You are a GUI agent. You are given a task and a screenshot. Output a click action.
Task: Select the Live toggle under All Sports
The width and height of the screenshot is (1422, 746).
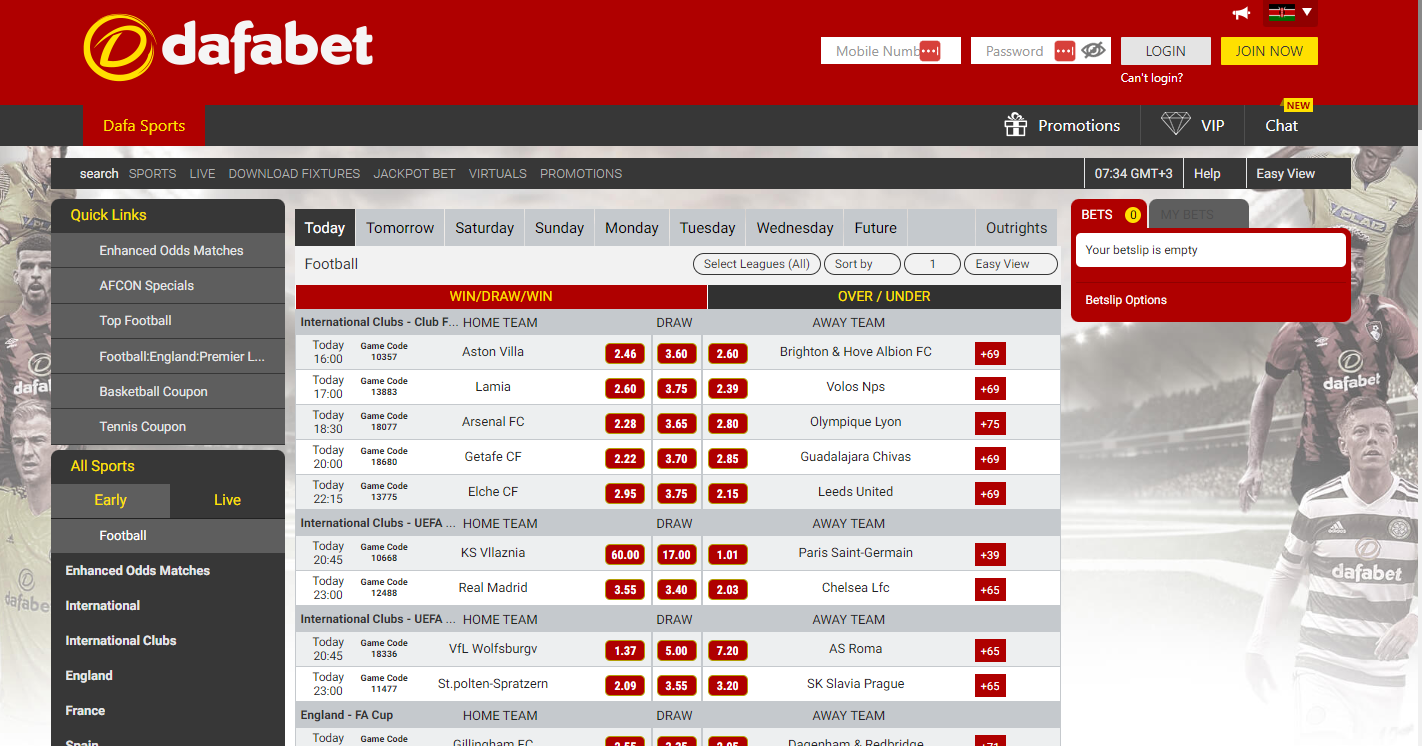[x=227, y=500]
